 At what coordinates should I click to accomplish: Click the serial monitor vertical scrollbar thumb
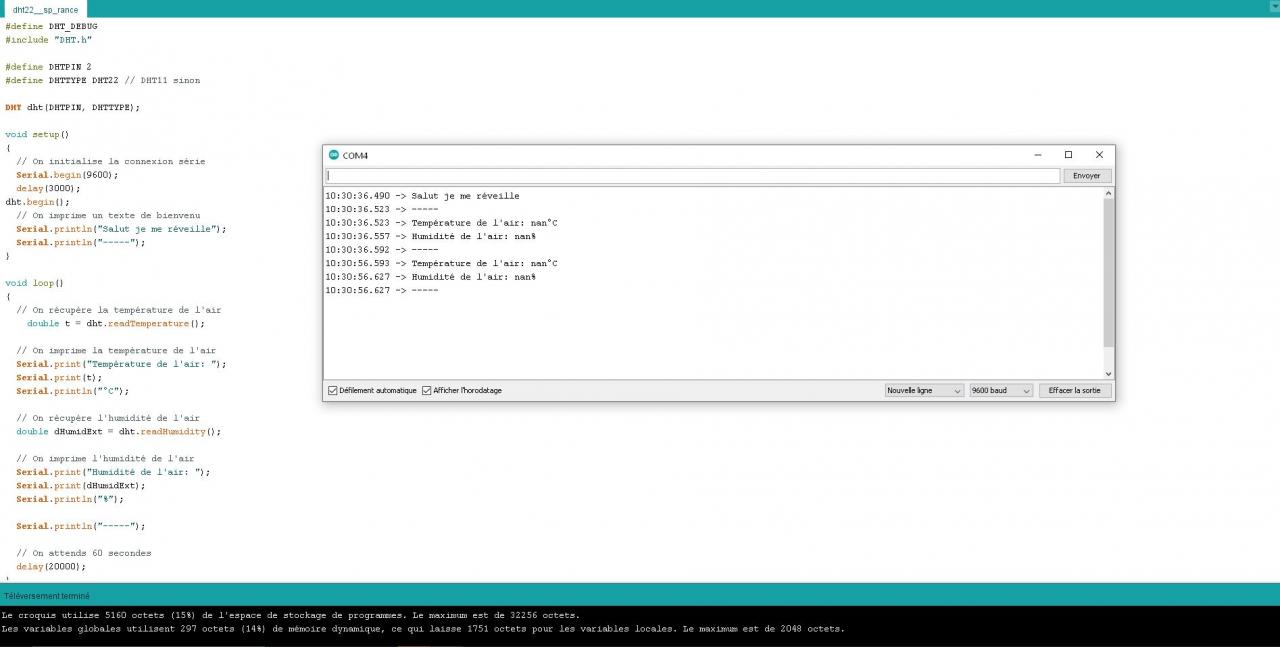tap(1108, 273)
